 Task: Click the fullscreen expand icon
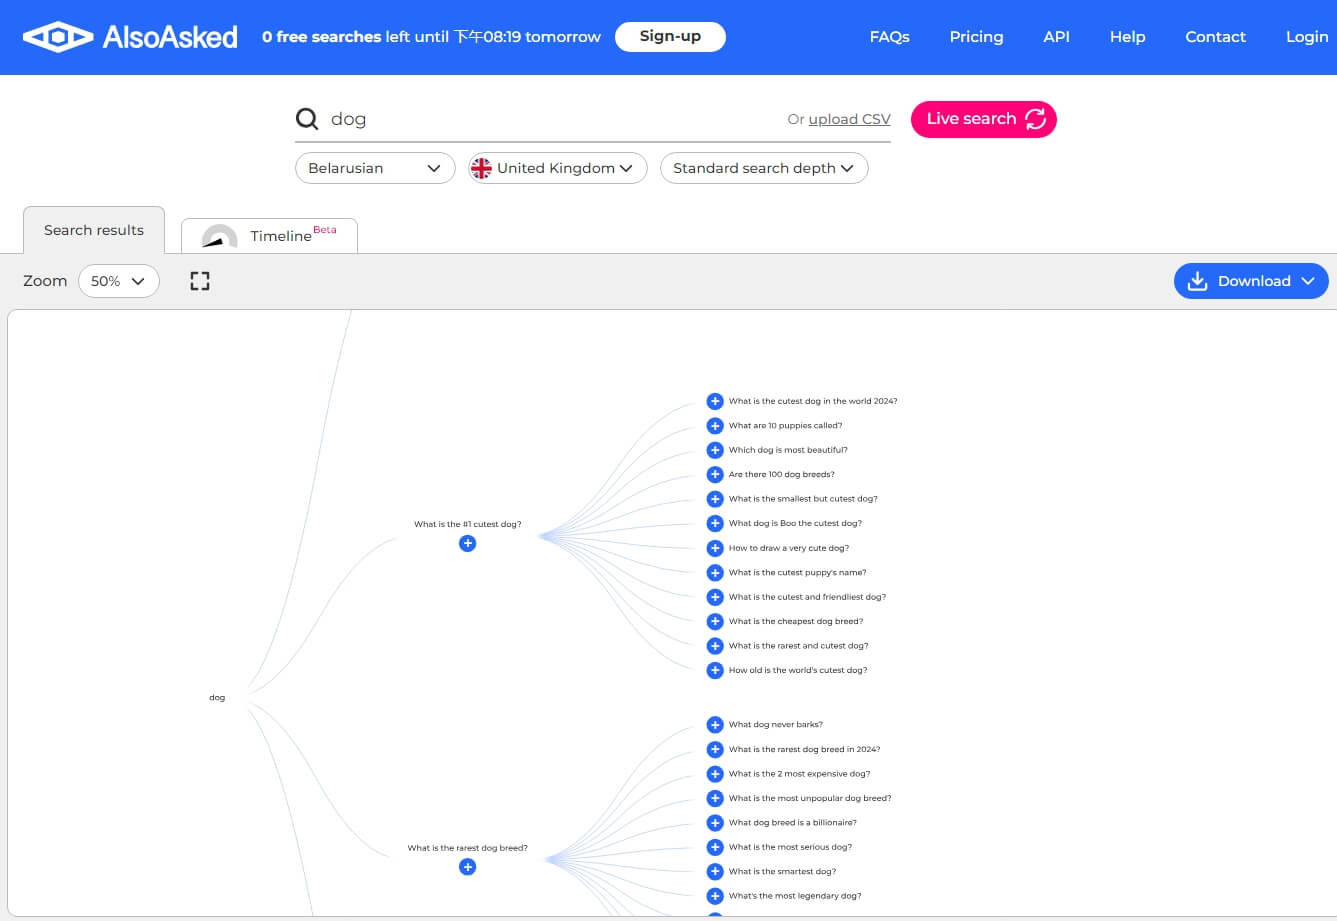[200, 281]
